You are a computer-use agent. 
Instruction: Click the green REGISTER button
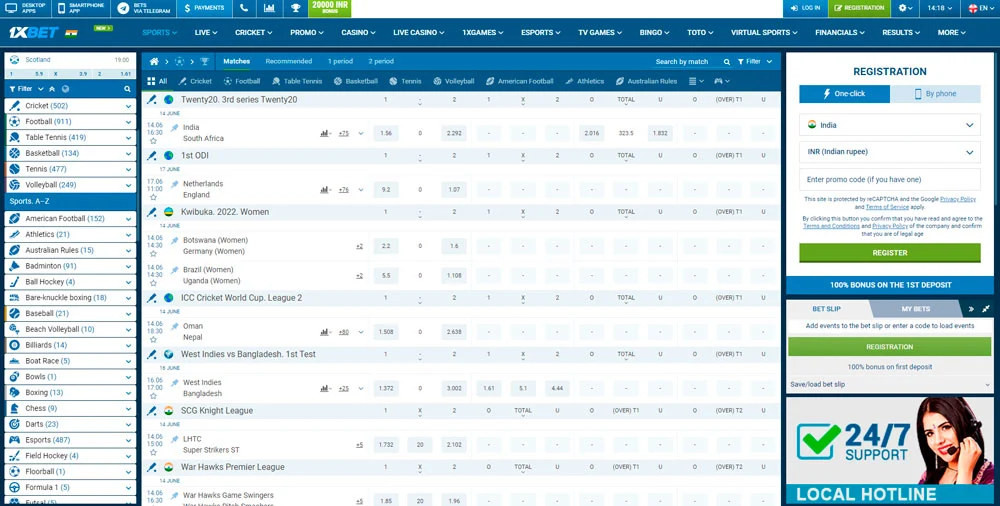point(890,253)
